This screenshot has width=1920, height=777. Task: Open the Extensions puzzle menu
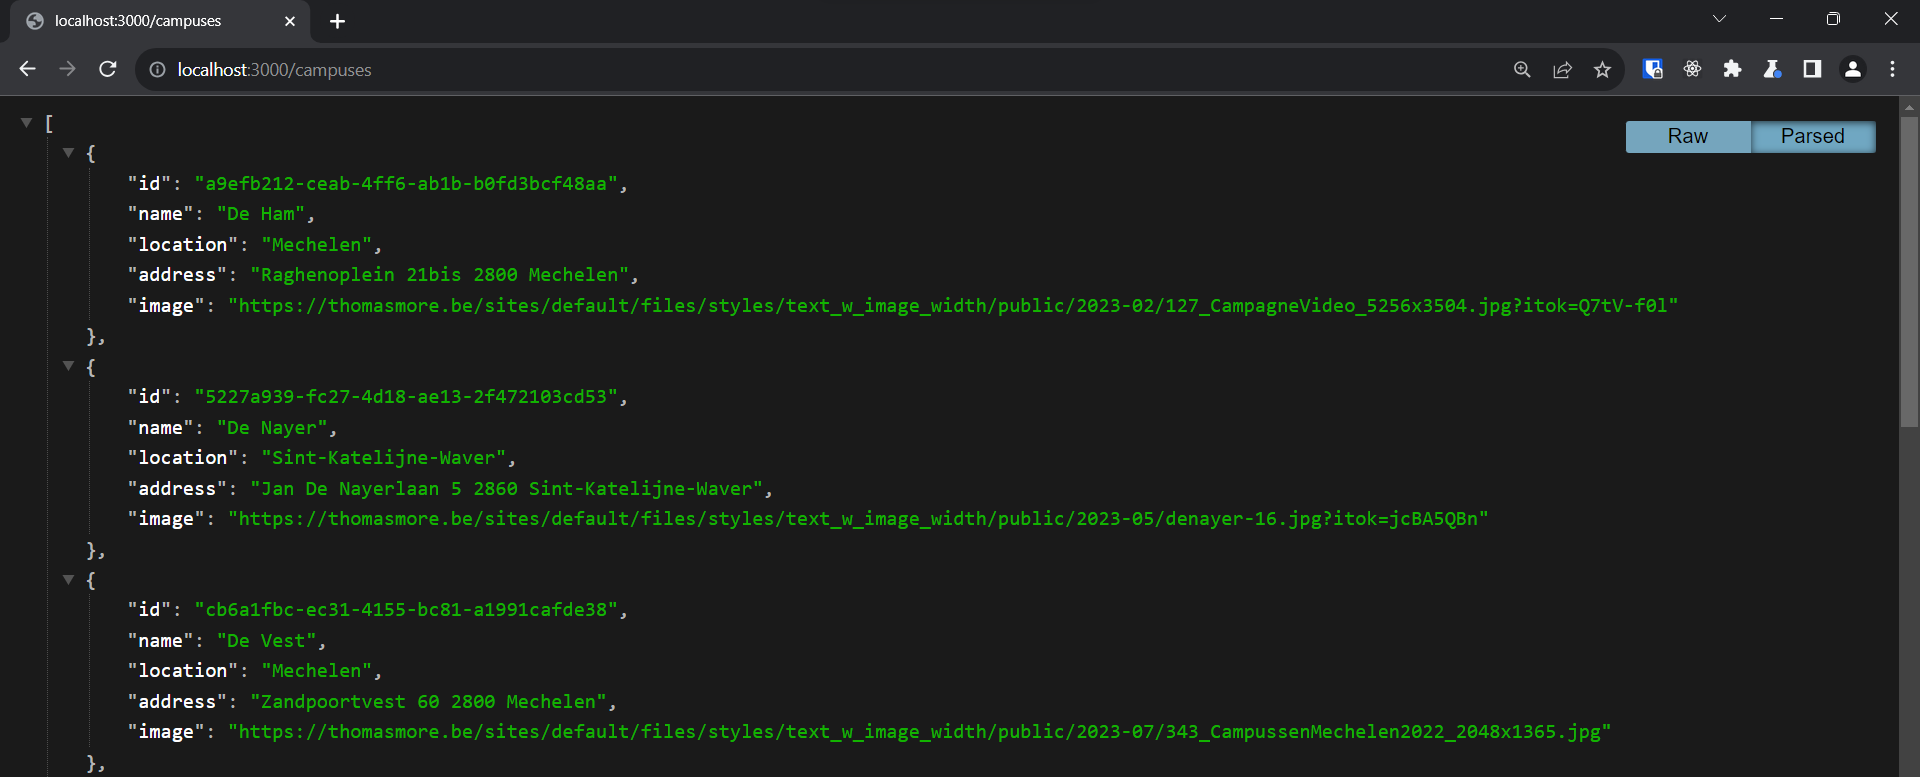[1732, 69]
